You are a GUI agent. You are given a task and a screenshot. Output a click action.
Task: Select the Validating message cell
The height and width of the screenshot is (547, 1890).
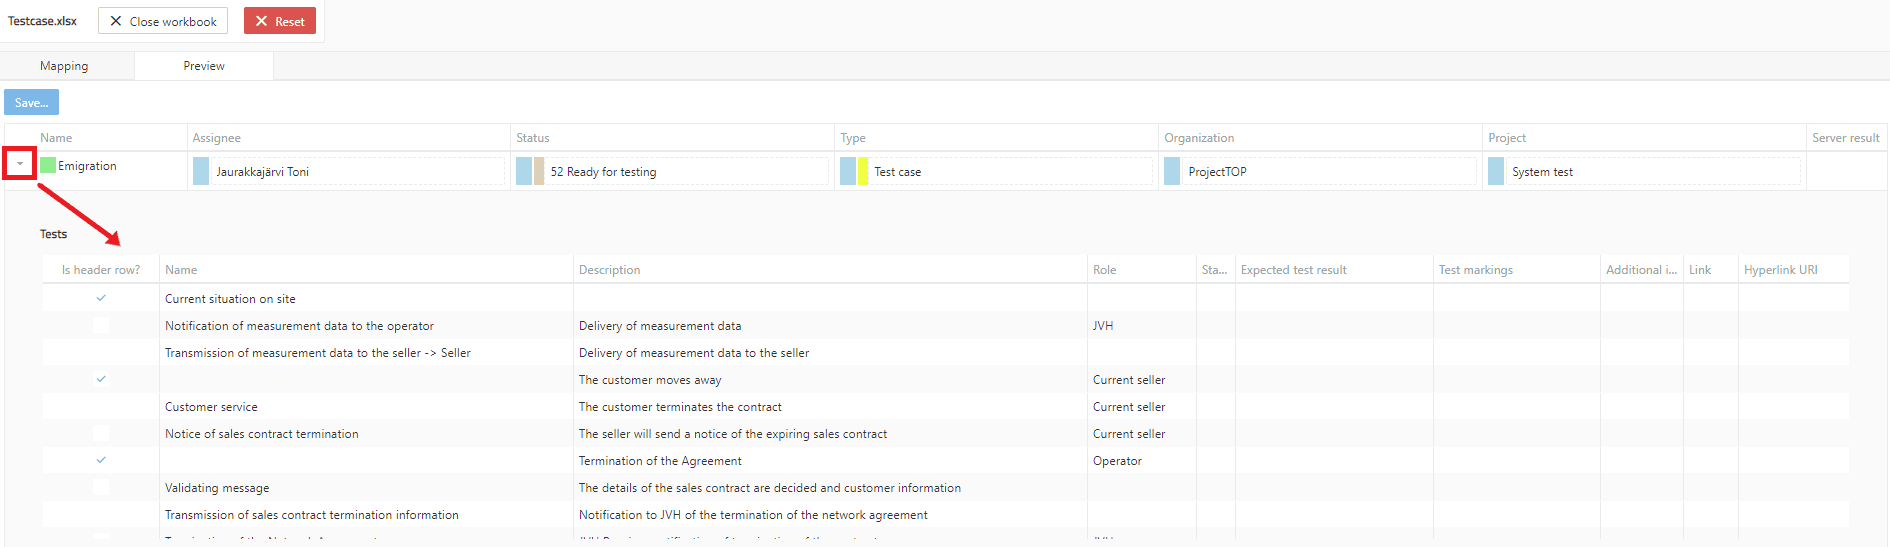tap(366, 487)
